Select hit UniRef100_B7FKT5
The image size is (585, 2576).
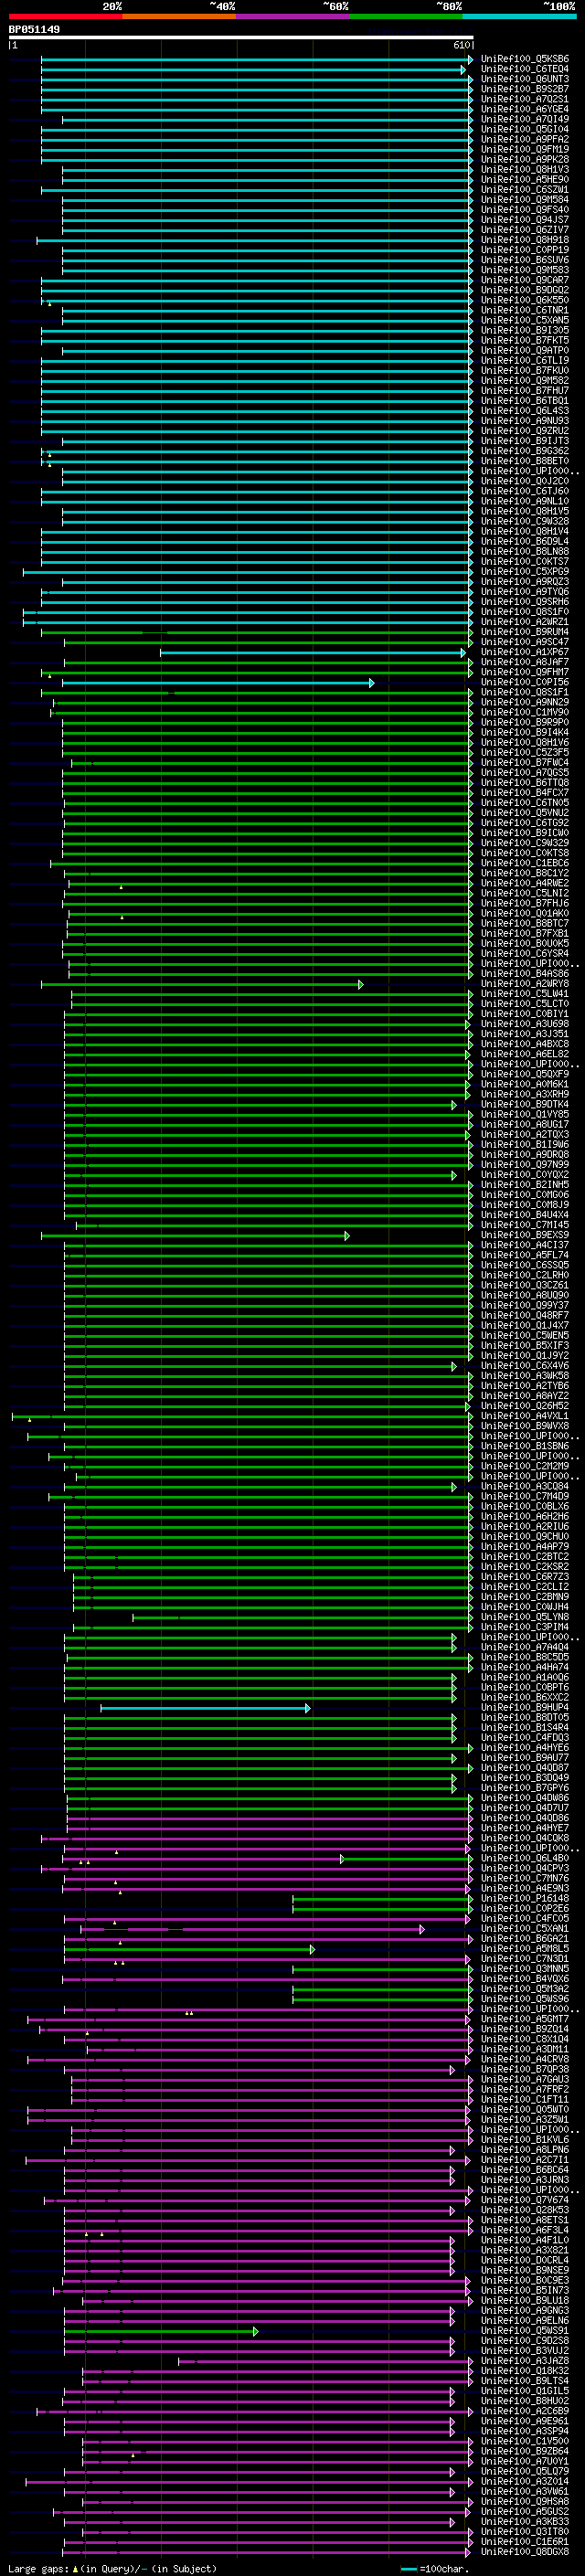(x=525, y=340)
